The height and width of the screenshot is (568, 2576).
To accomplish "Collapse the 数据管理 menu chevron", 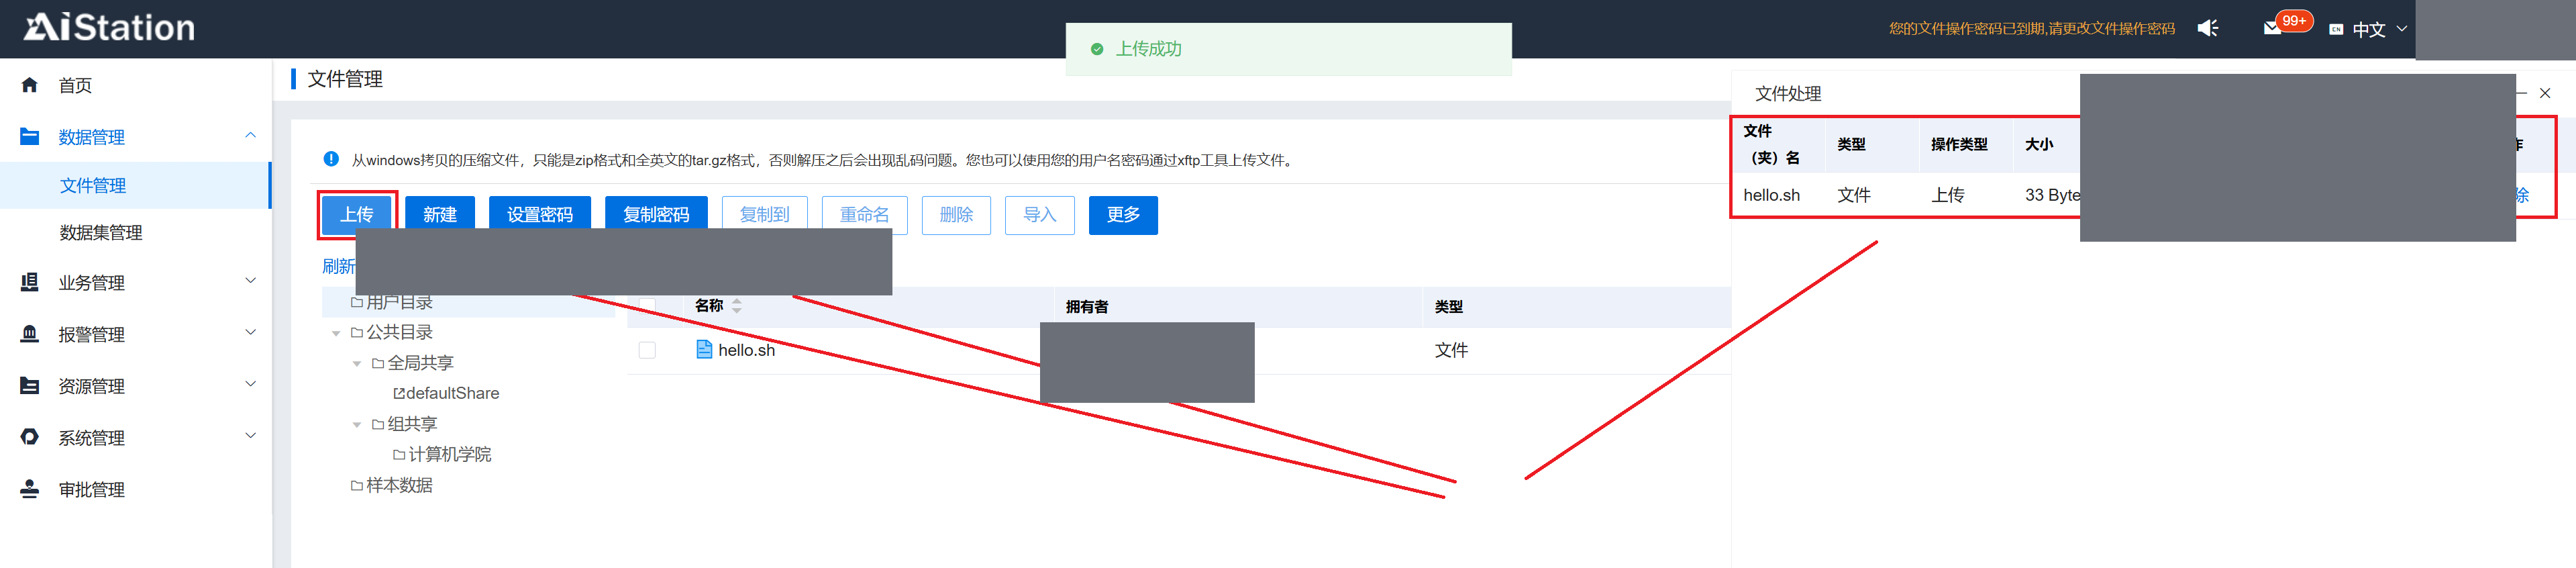I will tap(251, 135).
